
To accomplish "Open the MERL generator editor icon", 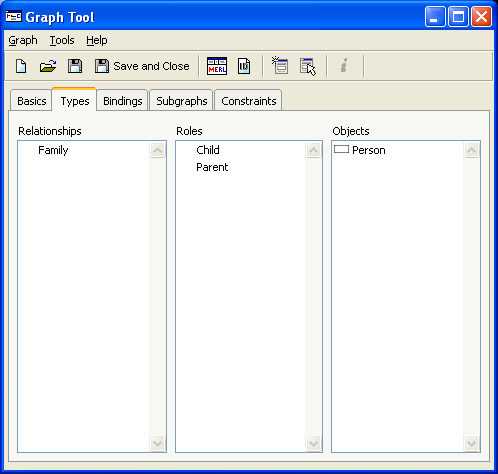I will click(217, 66).
